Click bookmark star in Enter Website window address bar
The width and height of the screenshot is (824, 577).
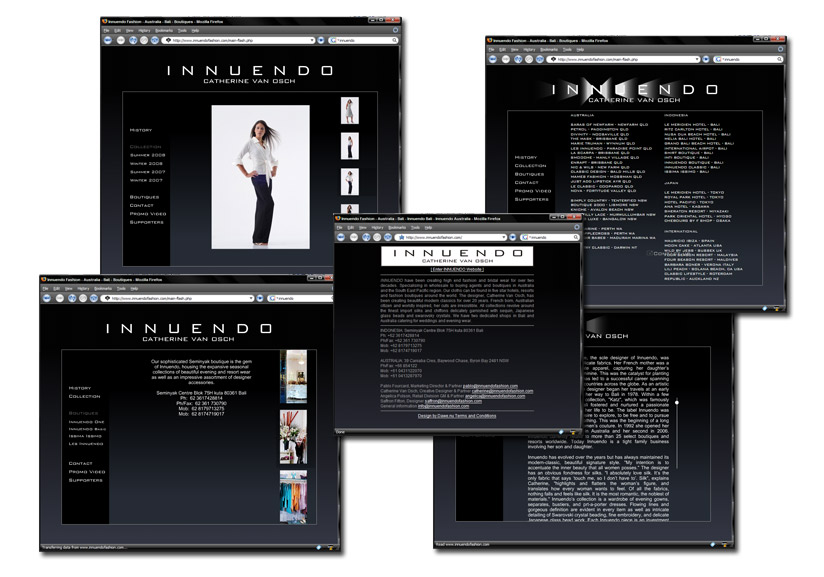tap(401, 238)
